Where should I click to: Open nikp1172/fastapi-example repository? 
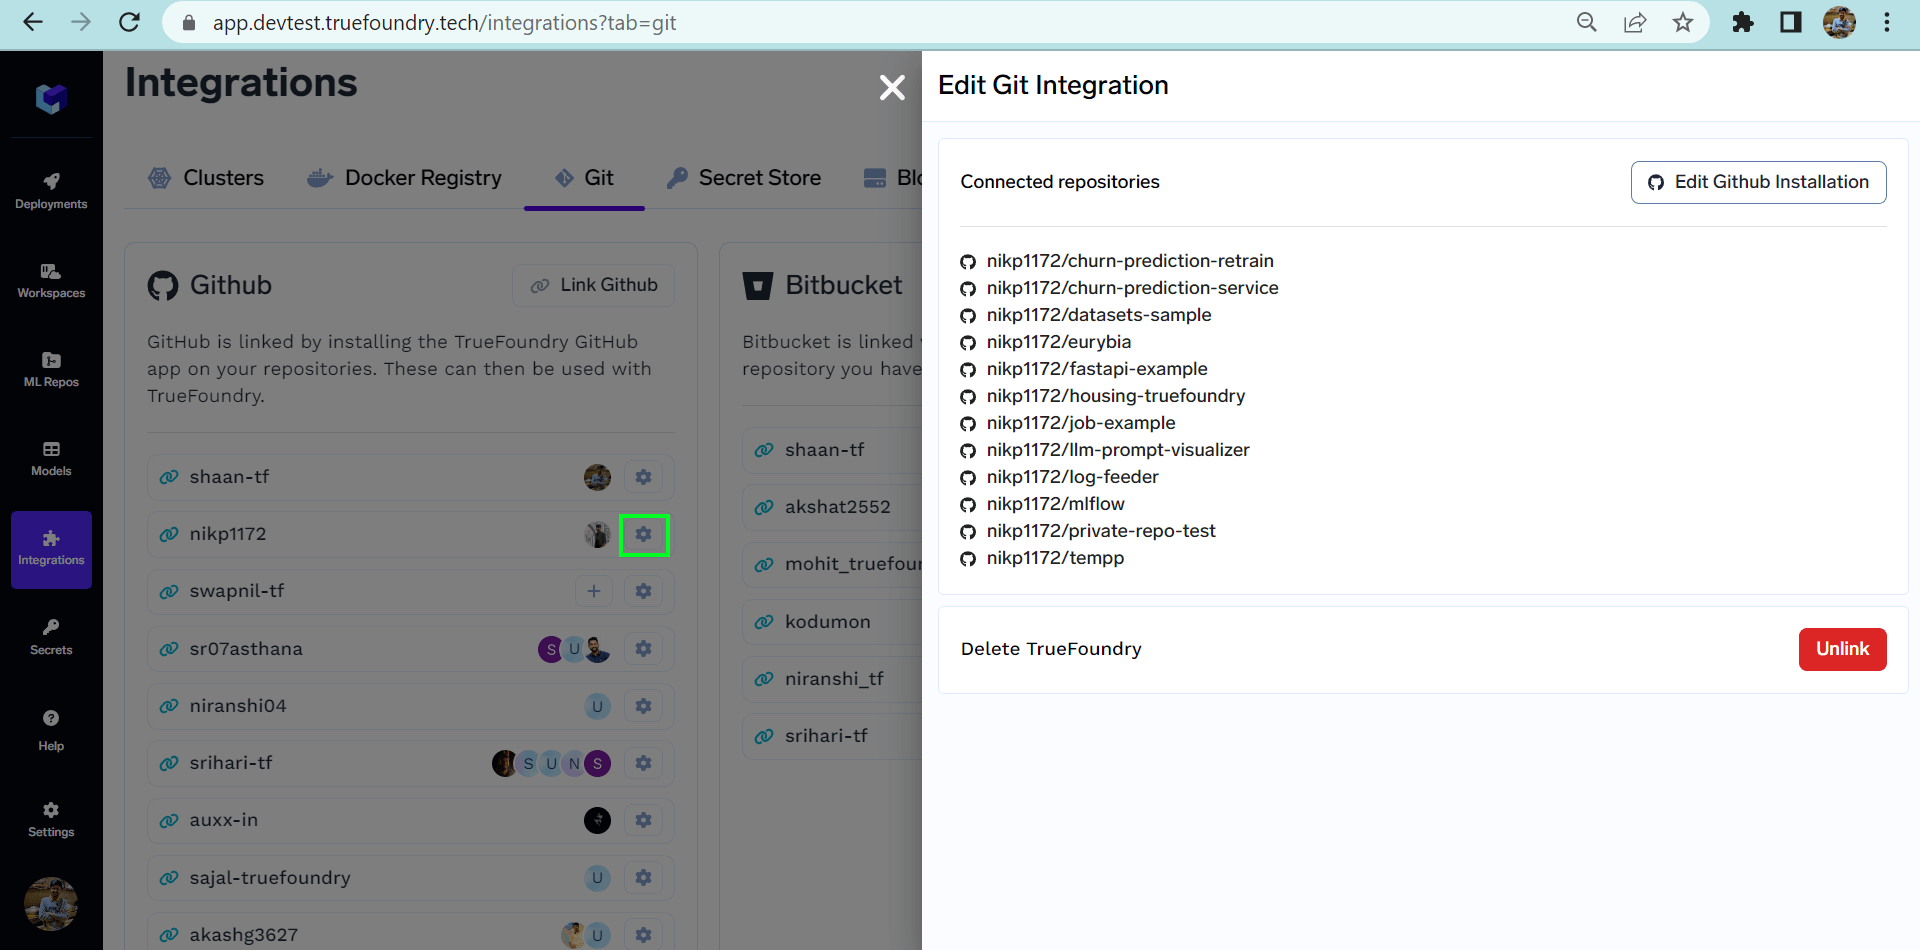click(1097, 369)
